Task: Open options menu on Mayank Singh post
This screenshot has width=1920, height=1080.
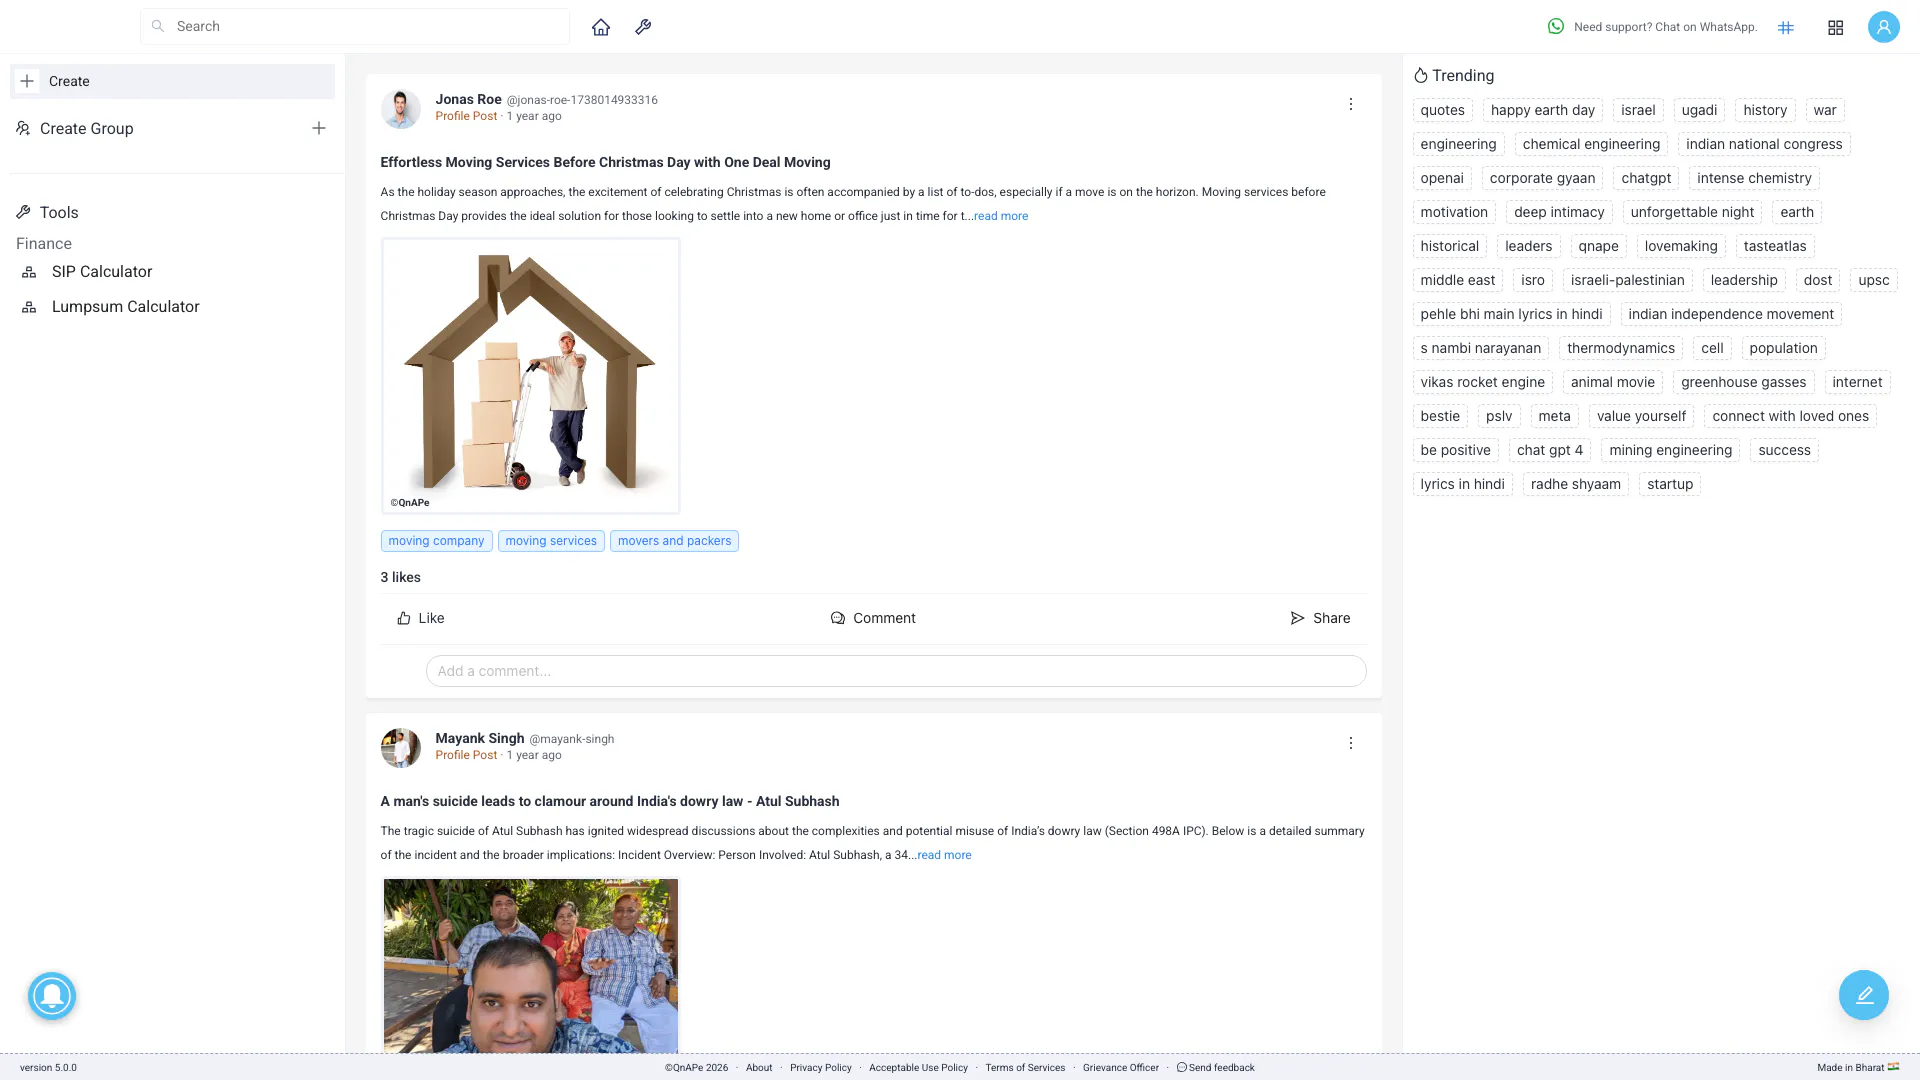Action: coord(1350,743)
